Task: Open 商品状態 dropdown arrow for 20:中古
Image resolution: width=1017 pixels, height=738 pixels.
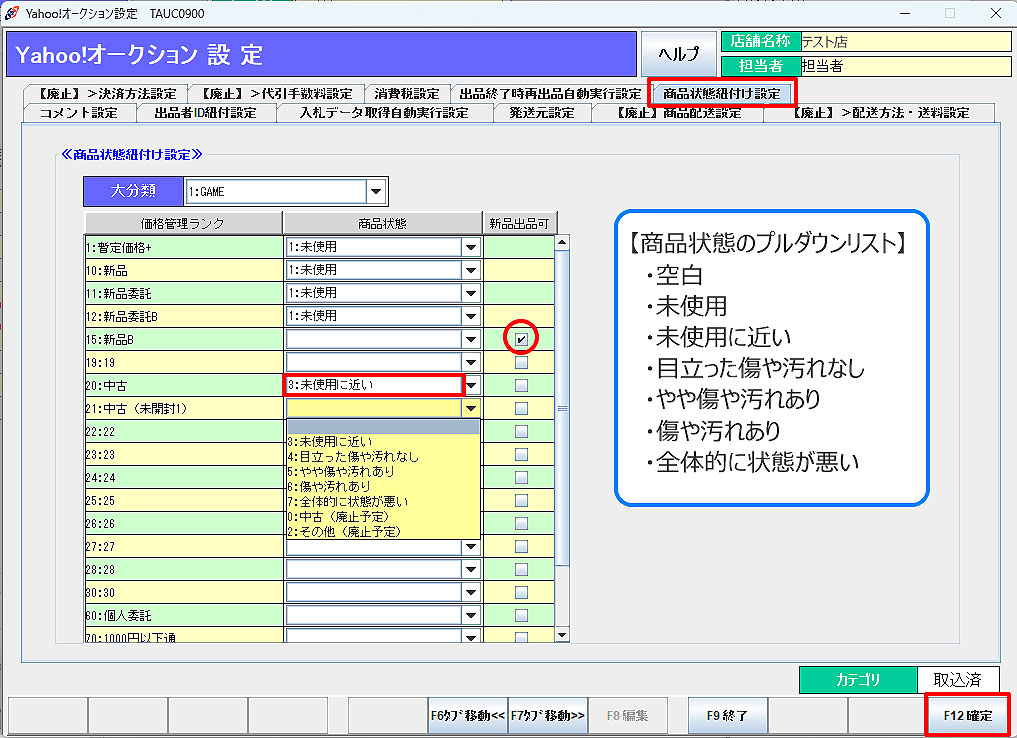Action: (x=470, y=385)
